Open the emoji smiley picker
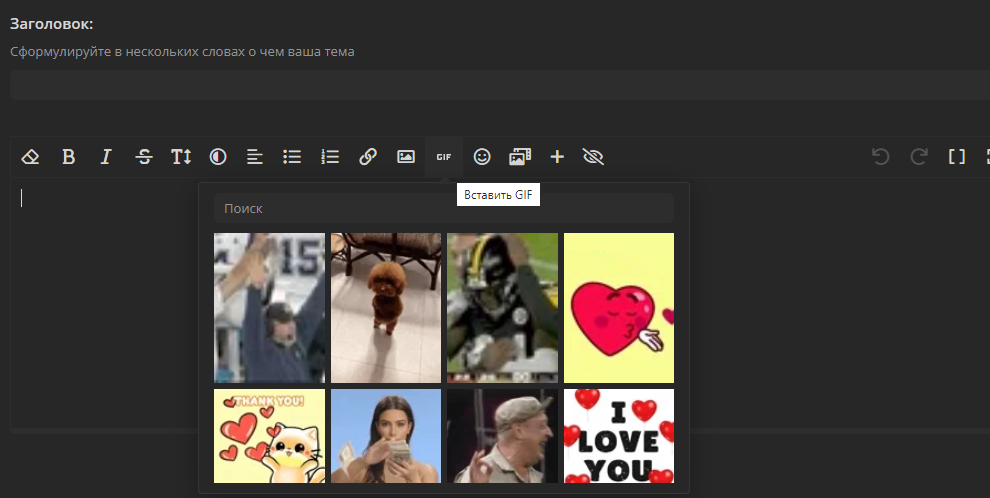 [482, 157]
